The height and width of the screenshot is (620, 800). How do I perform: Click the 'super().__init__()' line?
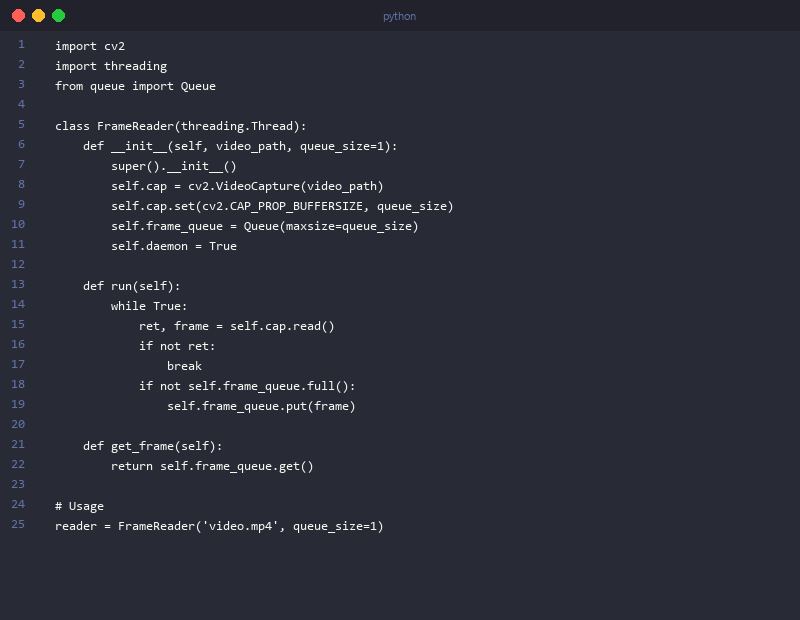point(173,166)
